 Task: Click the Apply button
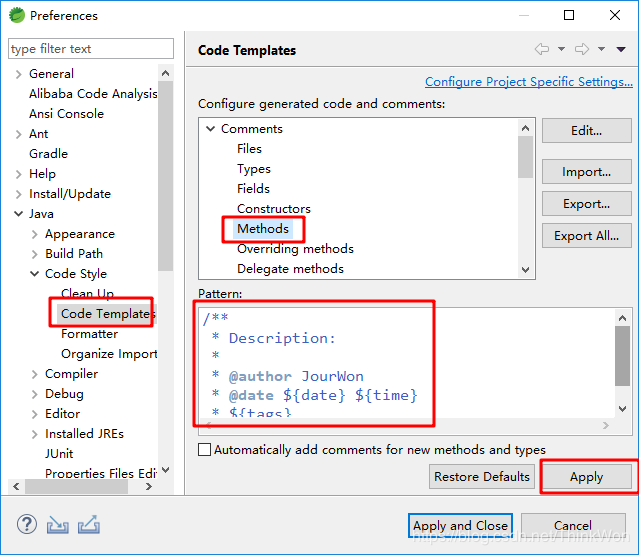tap(586, 476)
